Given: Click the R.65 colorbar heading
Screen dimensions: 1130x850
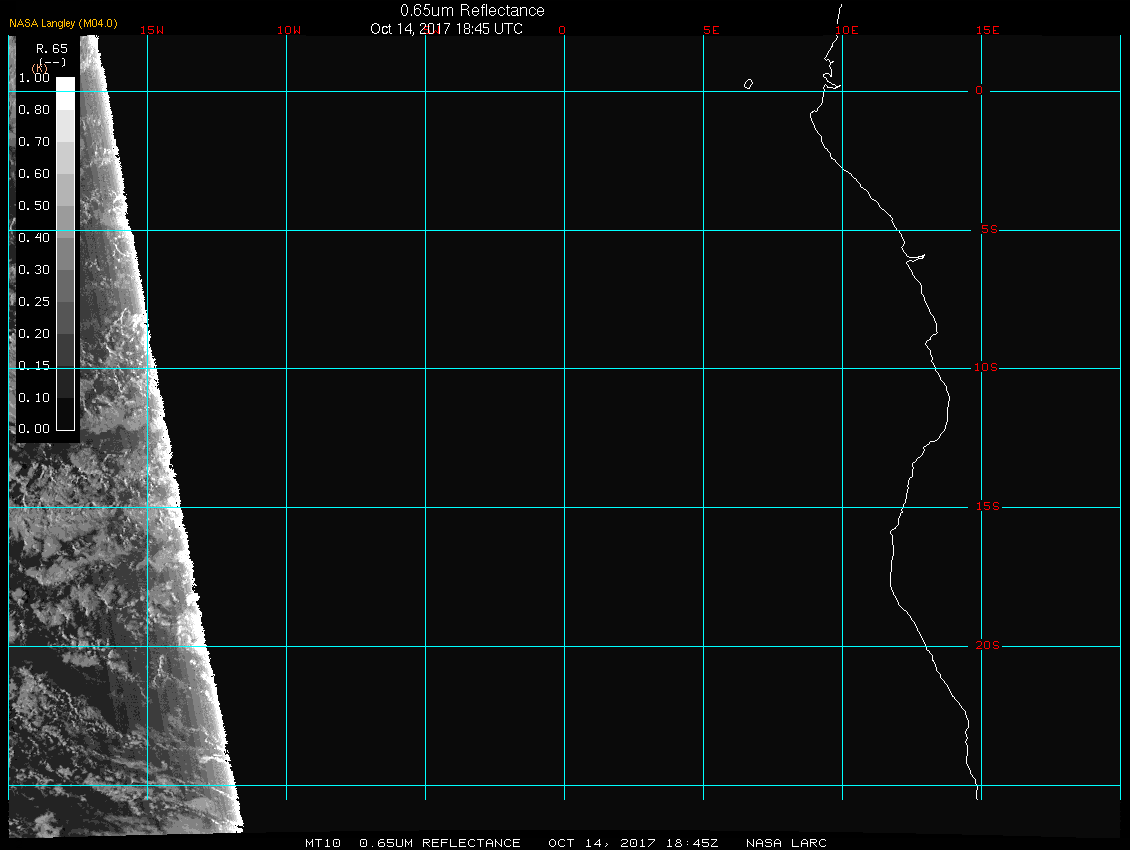Looking at the screenshot, I should click(51, 48).
